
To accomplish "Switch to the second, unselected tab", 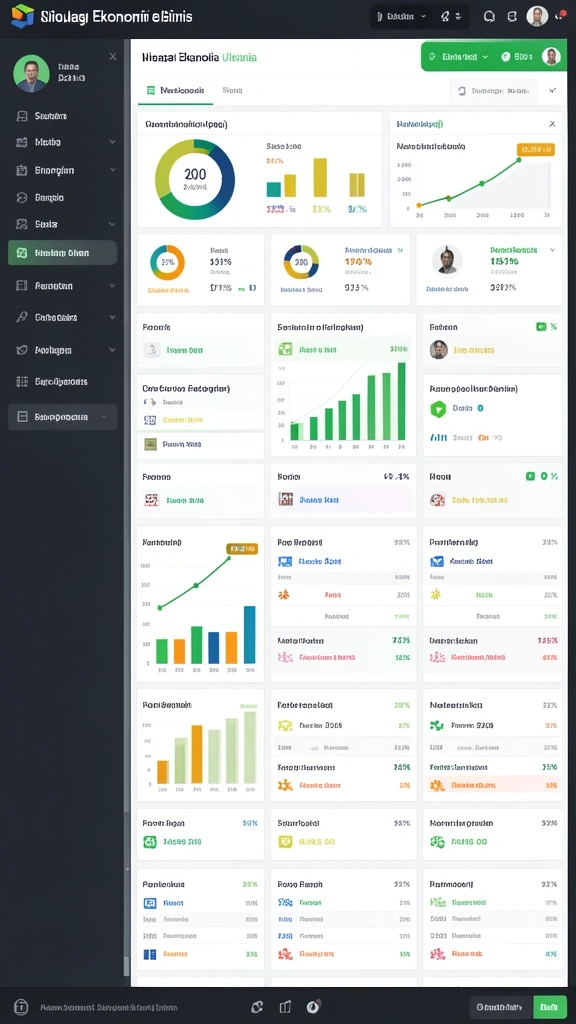I will (x=232, y=91).
